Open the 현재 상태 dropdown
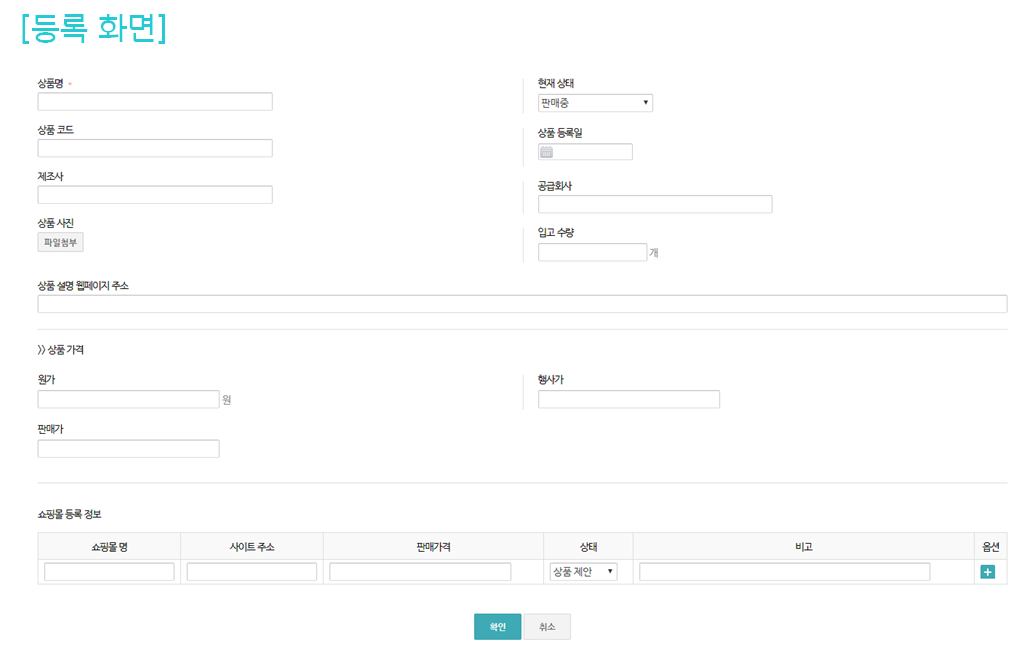This screenshot has width=1022, height=650. 595,102
